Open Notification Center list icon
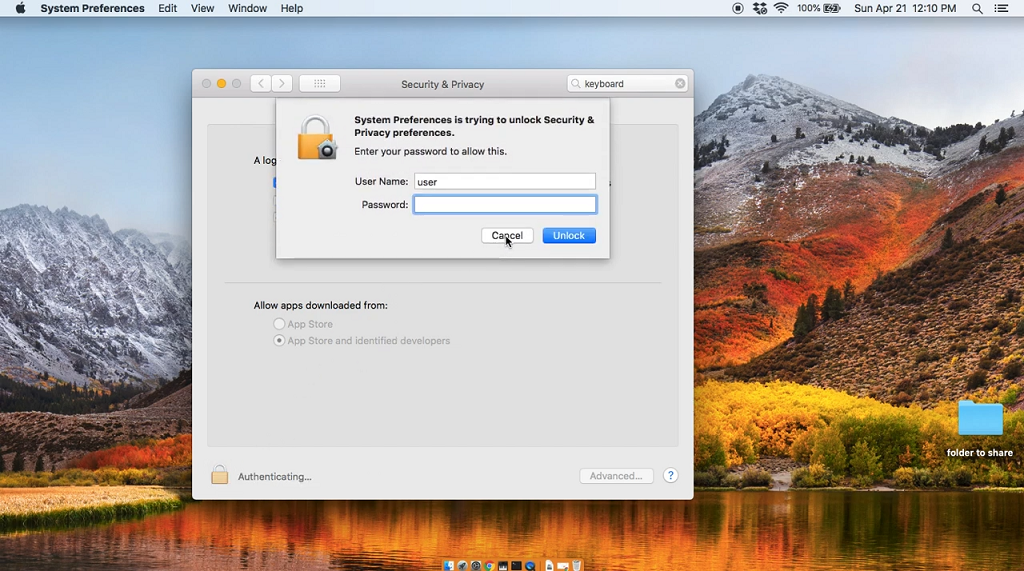Image resolution: width=1024 pixels, height=571 pixels. 1001,8
